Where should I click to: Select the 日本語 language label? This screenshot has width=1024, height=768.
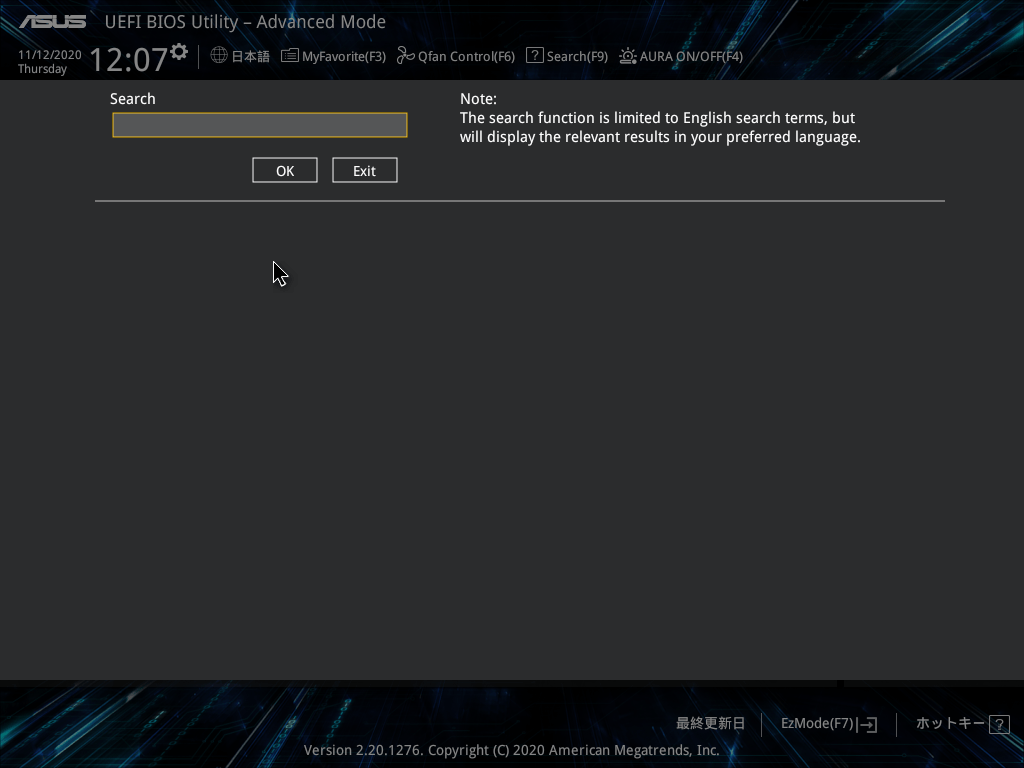(250, 57)
